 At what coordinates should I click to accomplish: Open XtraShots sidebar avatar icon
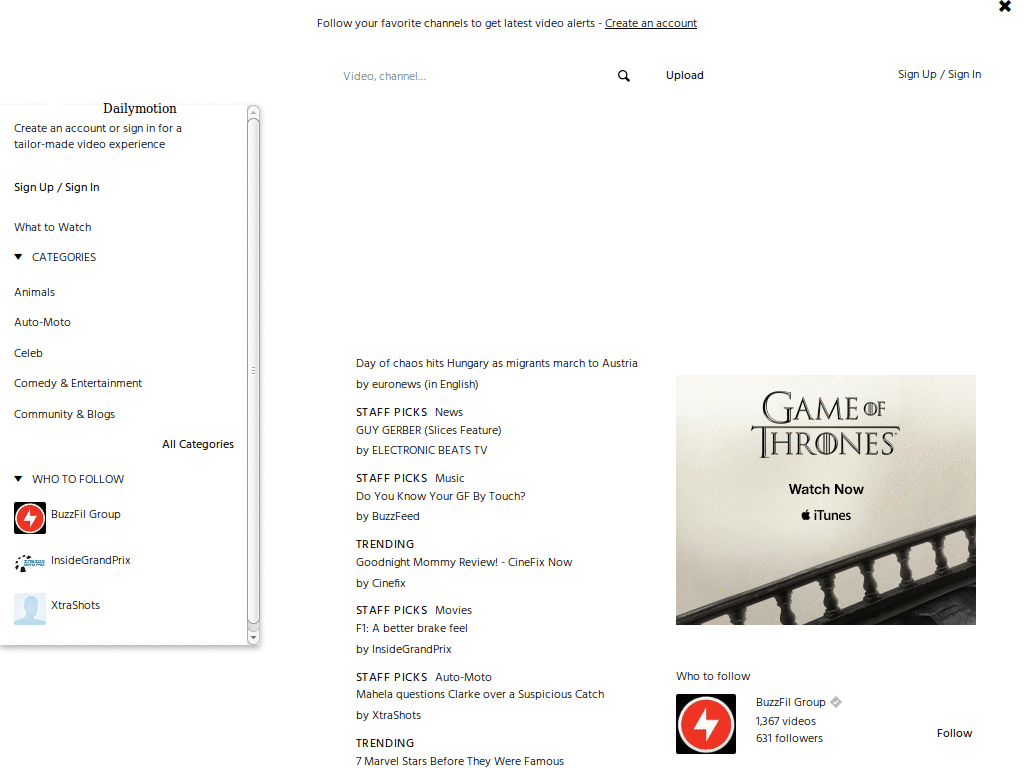(x=30, y=609)
